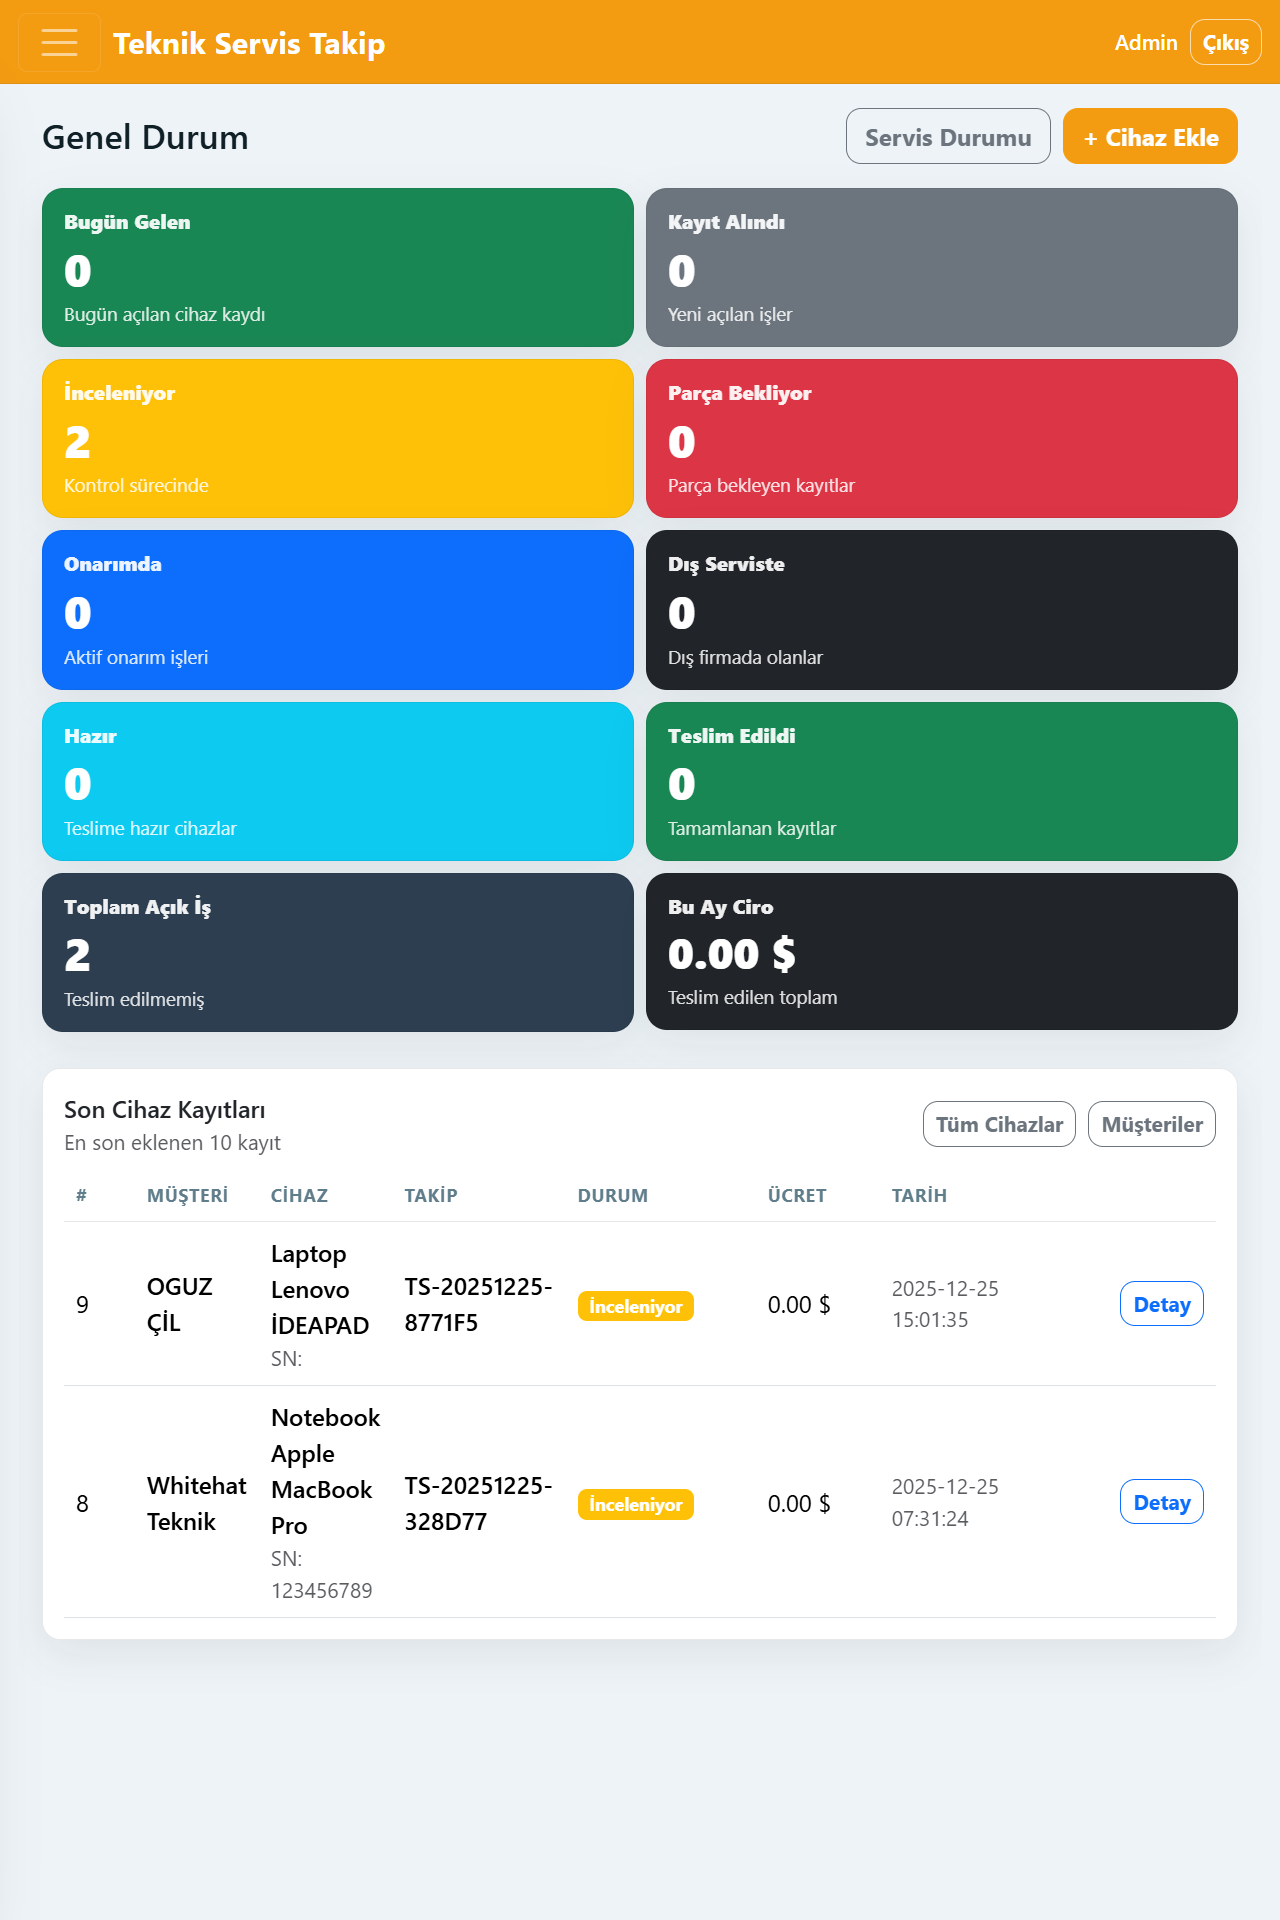Select the red Parça Bekliyor card

[x=941, y=438]
